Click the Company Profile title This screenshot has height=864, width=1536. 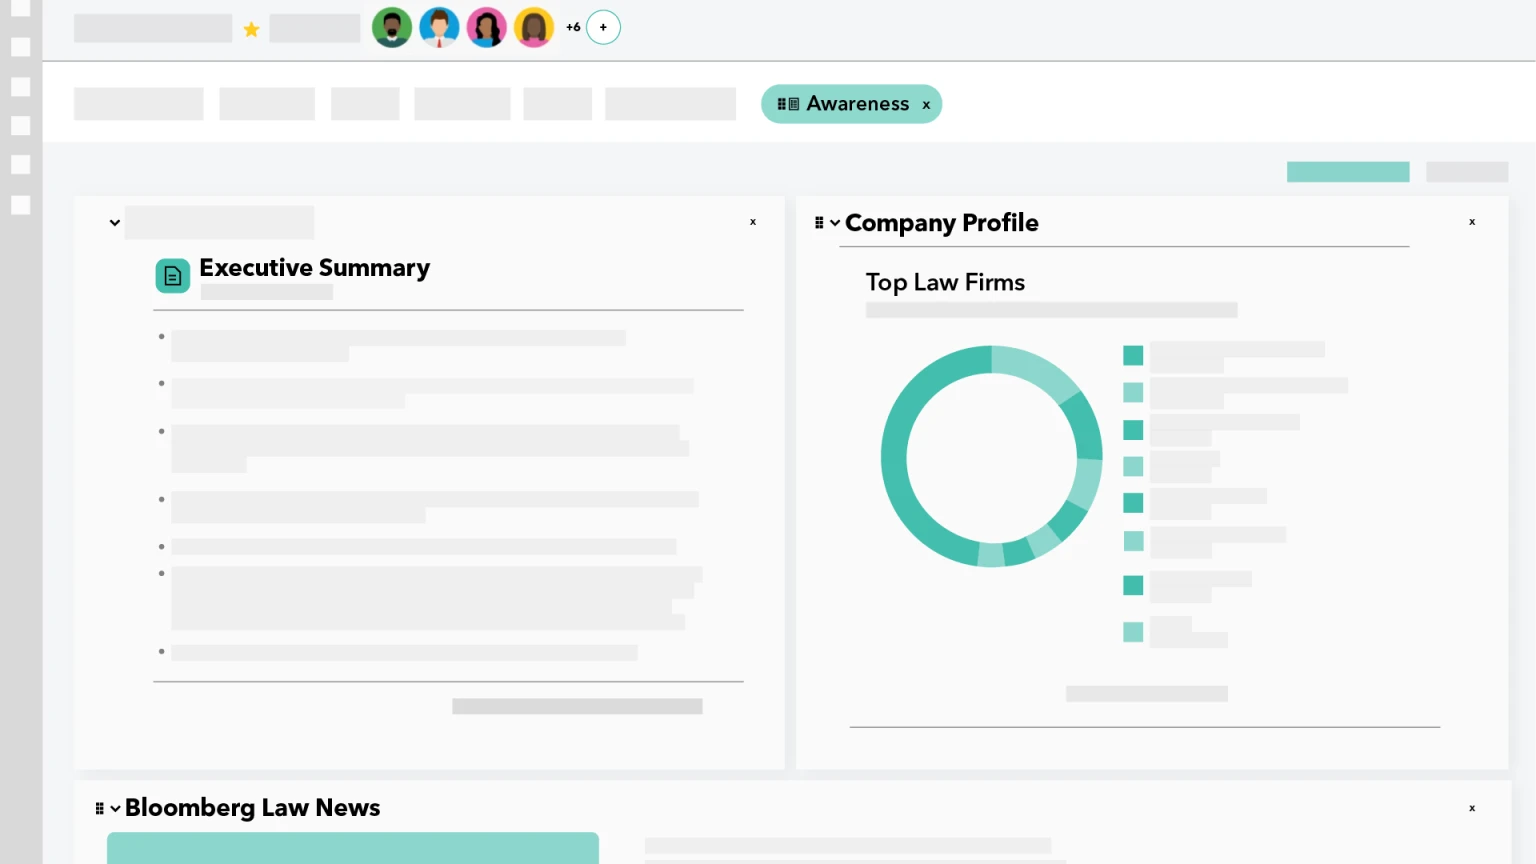click(942, 223)
